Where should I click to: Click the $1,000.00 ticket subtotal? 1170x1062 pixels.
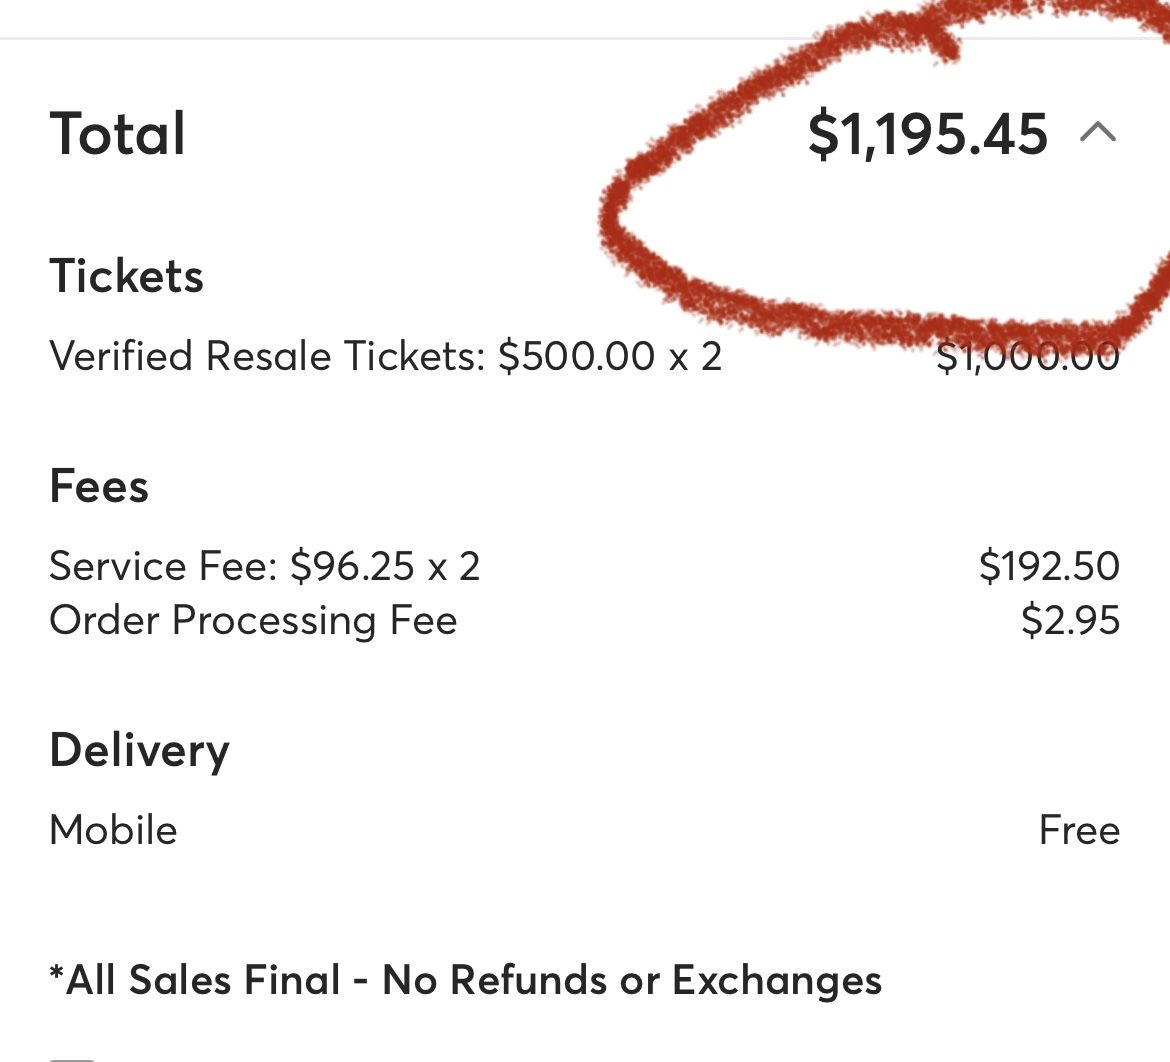pyautogui.click(x=1027, y=356)
